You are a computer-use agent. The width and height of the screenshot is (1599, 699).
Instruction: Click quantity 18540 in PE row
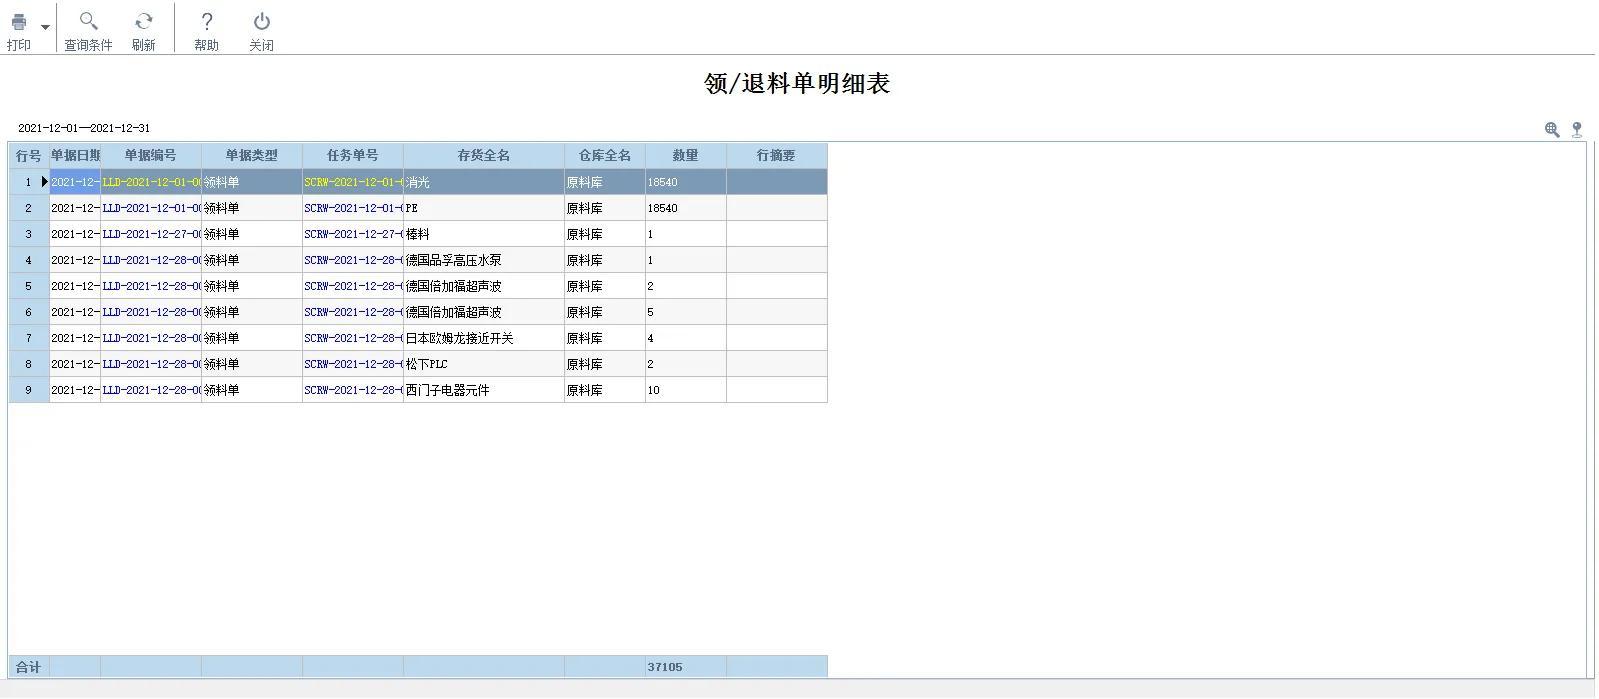coord(686,208)
